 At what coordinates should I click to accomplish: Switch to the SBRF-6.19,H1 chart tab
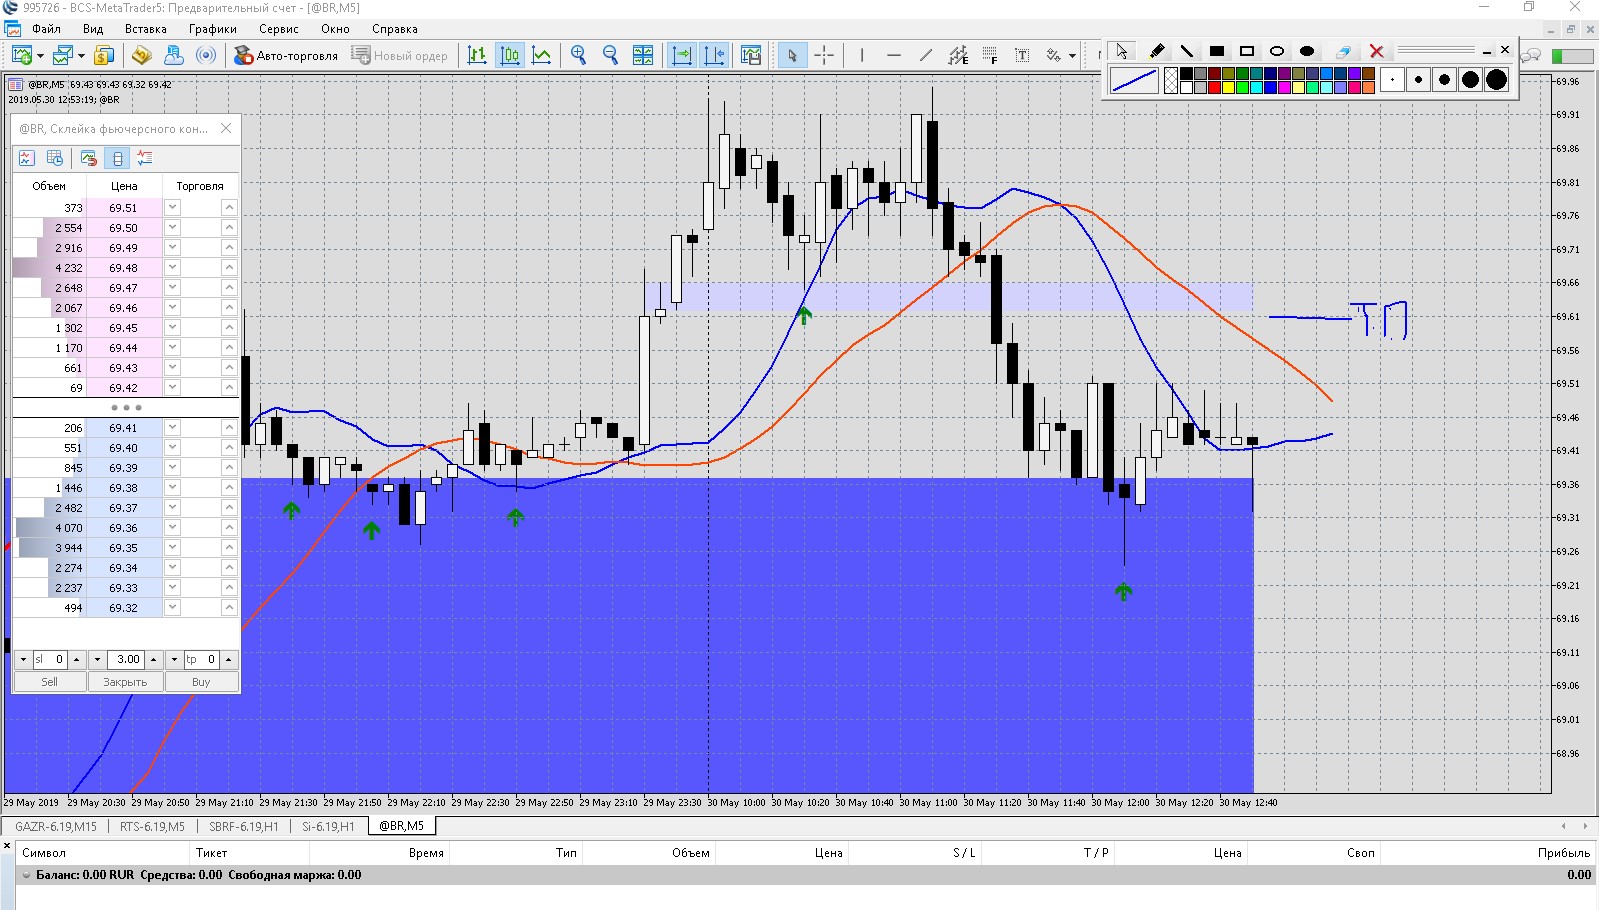(x=244, y=826)
